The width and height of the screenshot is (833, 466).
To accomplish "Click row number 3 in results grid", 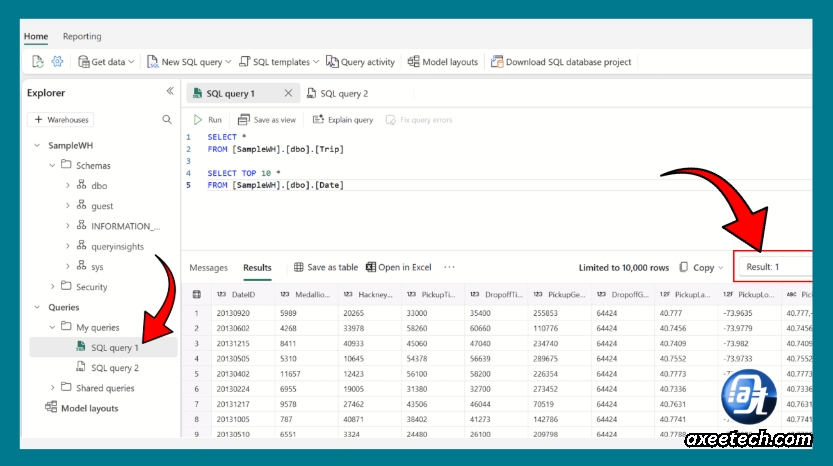I will pos(197,343).
